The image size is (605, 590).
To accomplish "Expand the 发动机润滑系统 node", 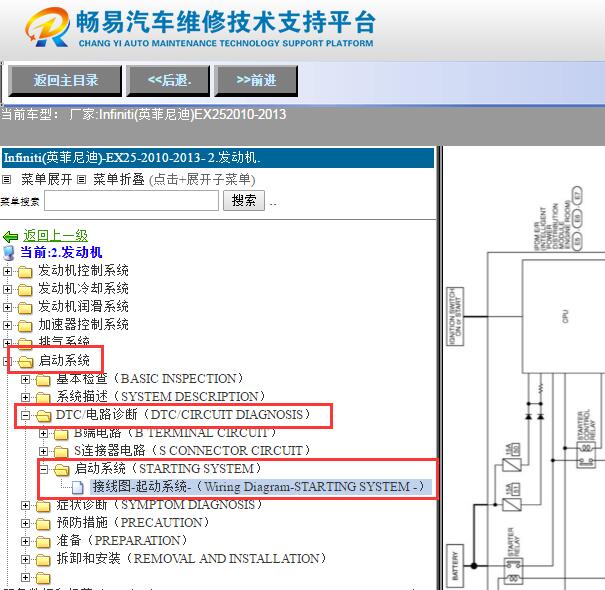I will pos(7,307).
